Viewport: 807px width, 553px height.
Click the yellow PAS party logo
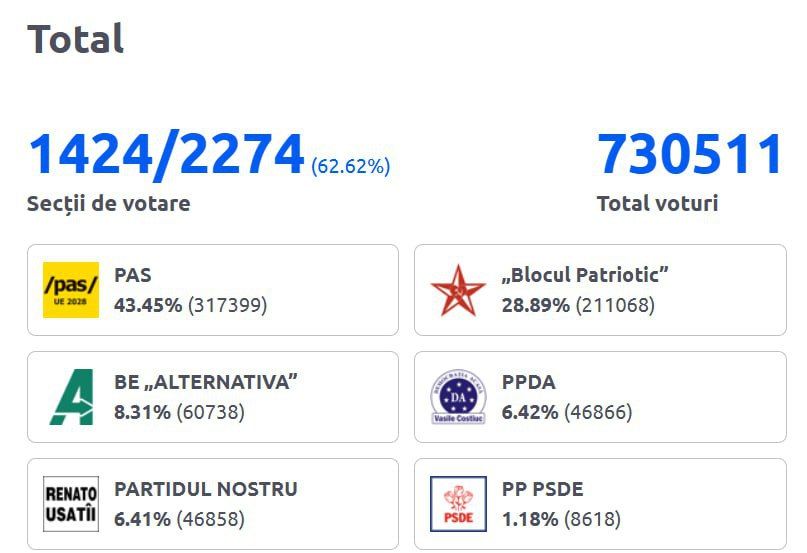(71, 290)
